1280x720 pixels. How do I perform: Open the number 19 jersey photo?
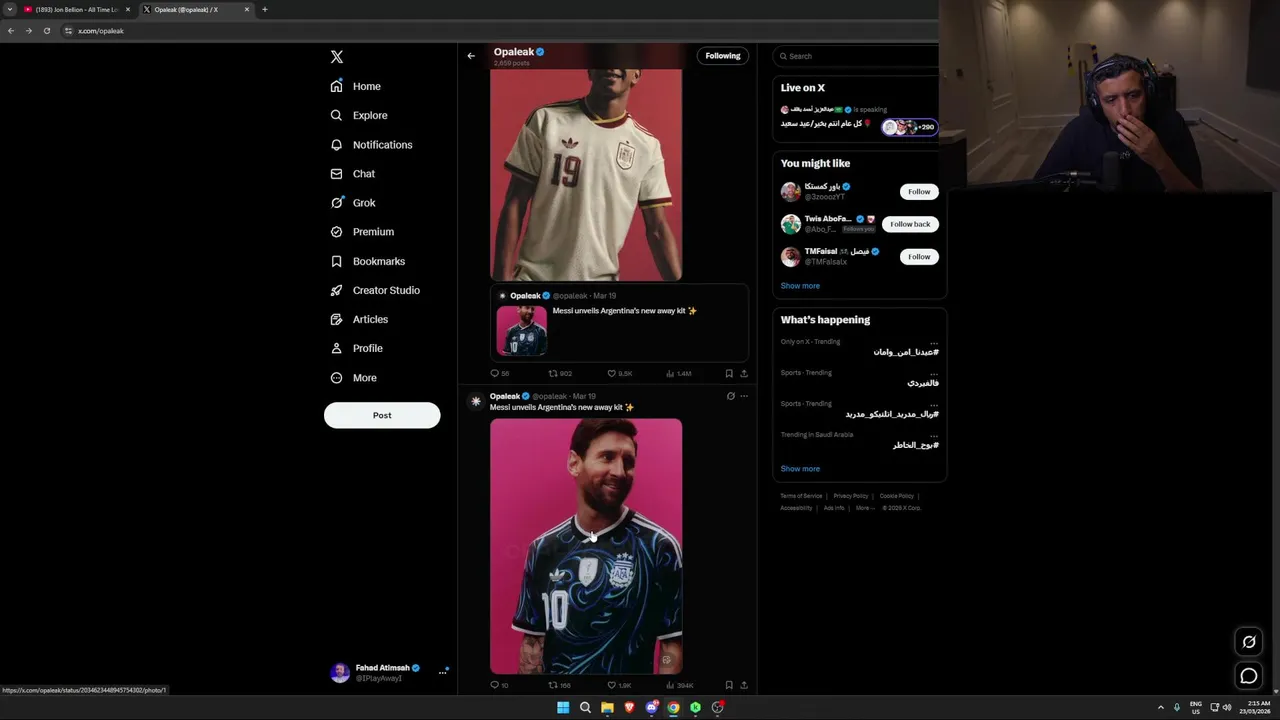[x=586, y=175]
